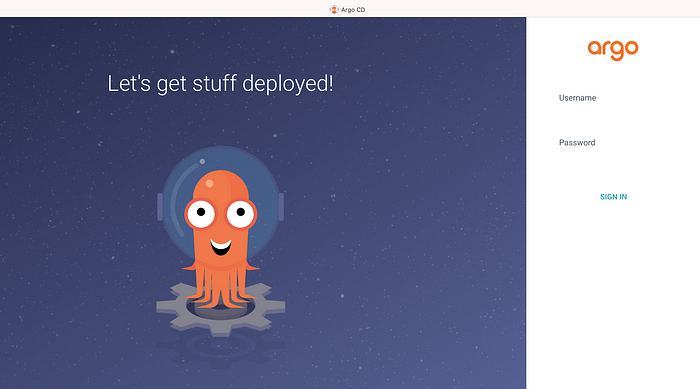Focus the Username input field
This screenshot has height=389, width=700.
click(x=613, y=98)
